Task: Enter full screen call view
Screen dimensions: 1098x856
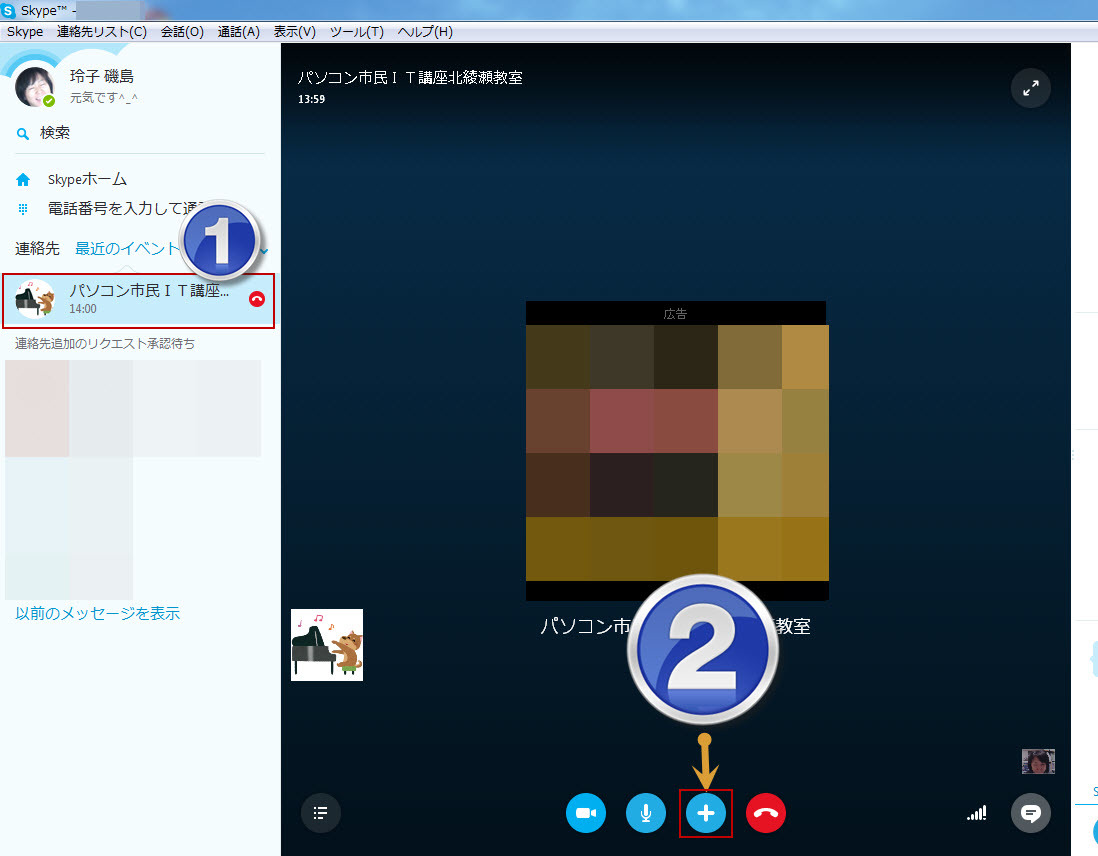Action: coord(1031,88)
